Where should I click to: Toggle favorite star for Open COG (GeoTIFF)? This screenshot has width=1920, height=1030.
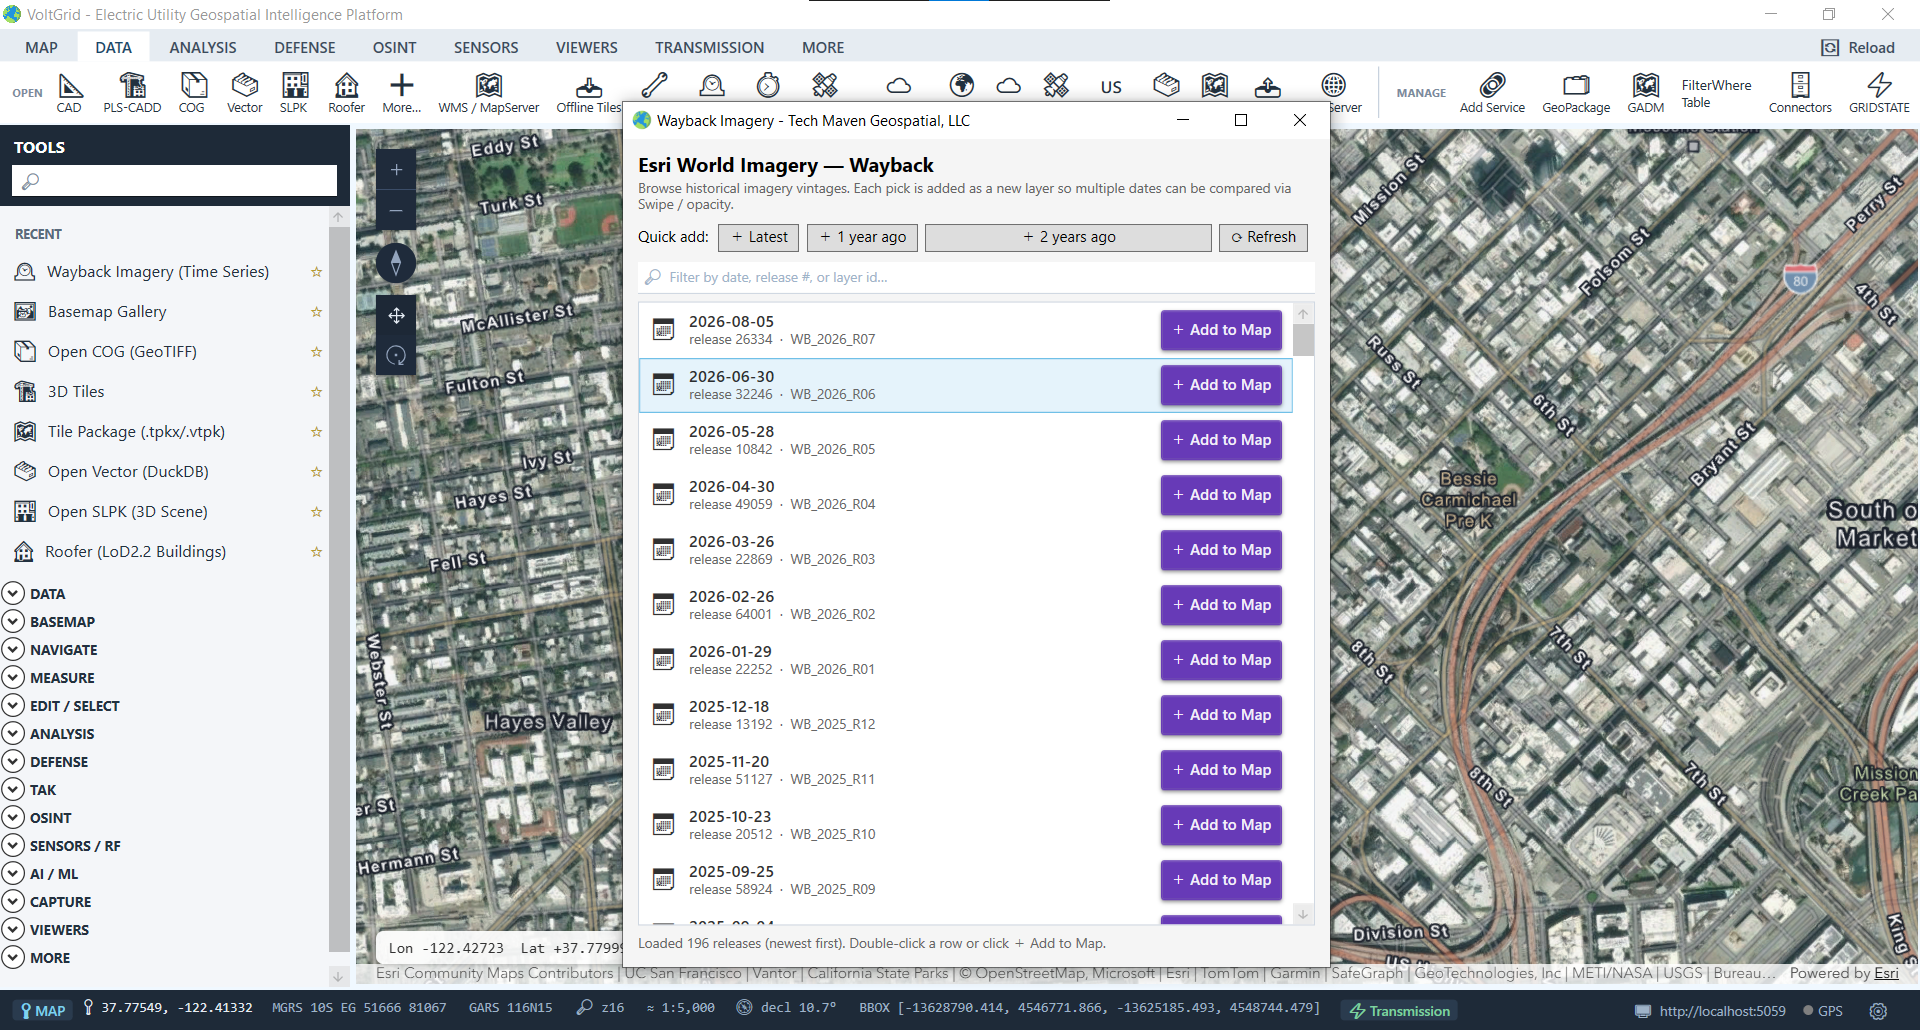point(316,352)
